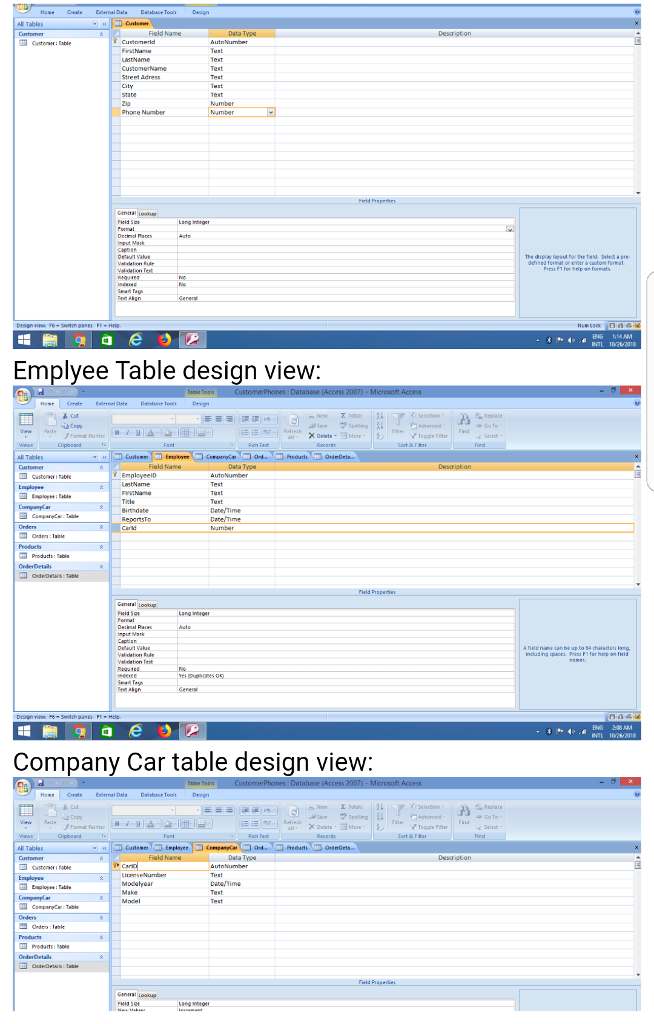Open Office button in the Company Car window

point(23,786)
